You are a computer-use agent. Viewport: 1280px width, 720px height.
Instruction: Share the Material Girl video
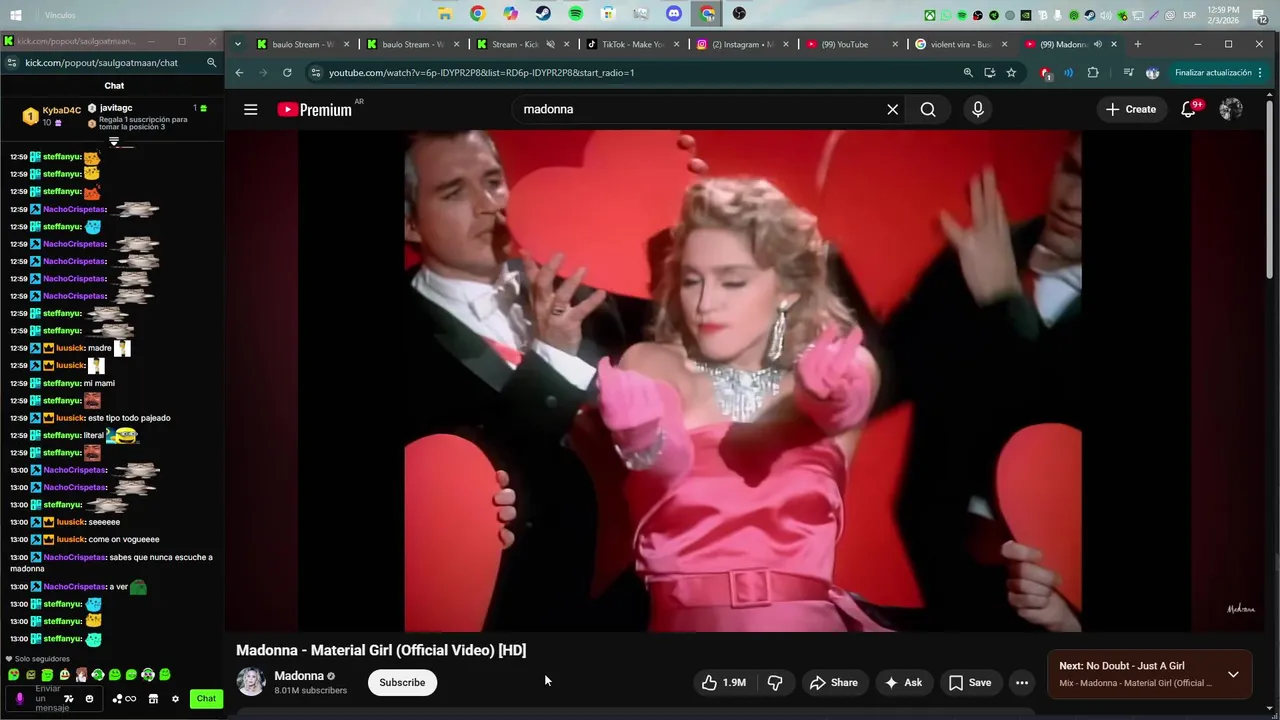tap(834, 682)
